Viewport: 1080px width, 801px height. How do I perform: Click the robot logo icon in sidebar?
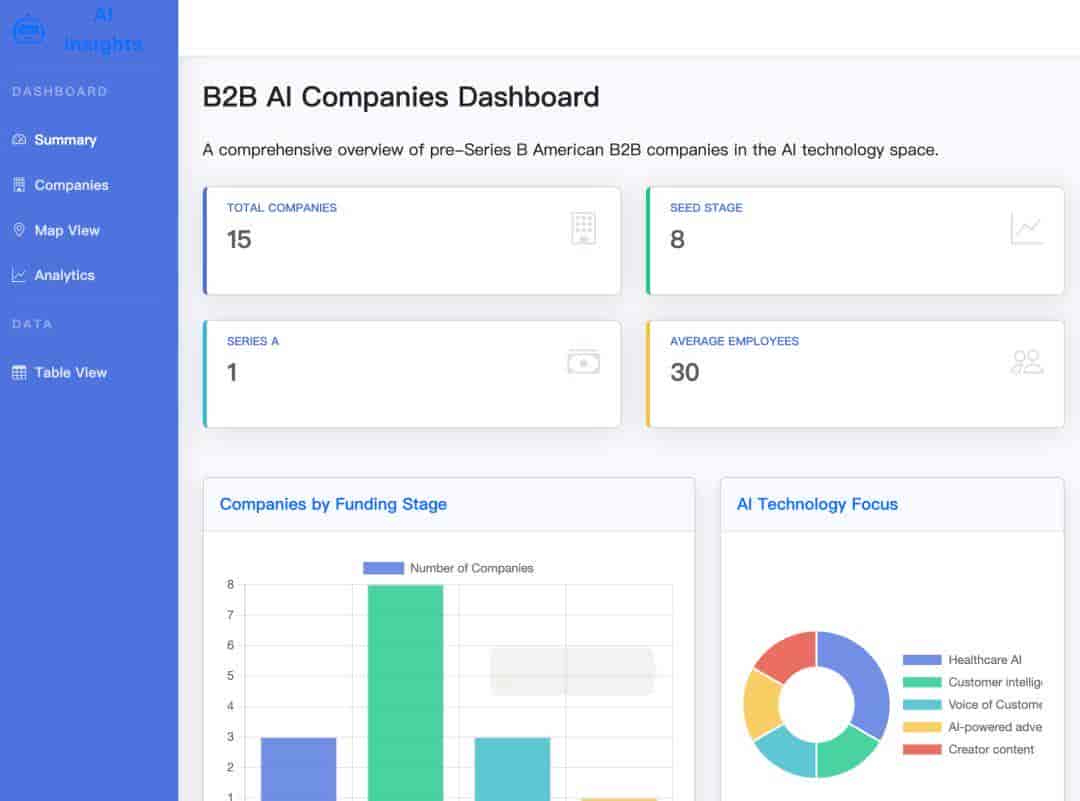tap(28, 30)
